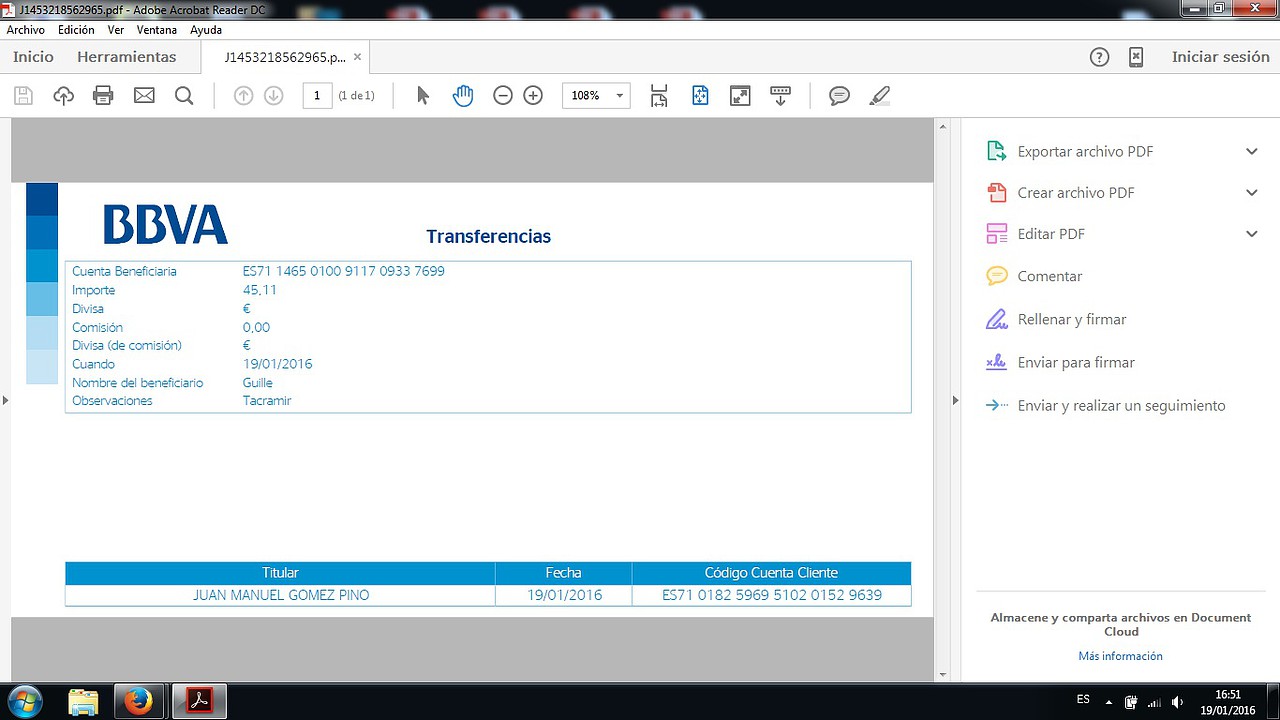Open Firefox from the taskbar
Screen dimensions: 1280x720
[x=138, y=702]
